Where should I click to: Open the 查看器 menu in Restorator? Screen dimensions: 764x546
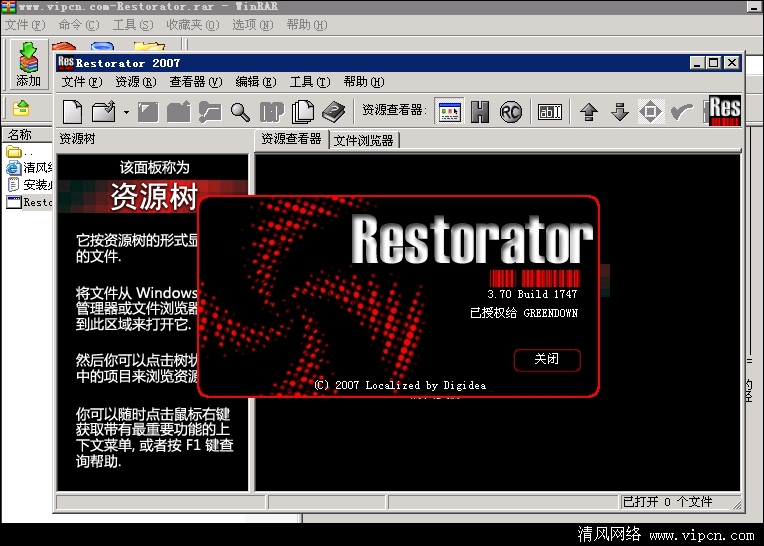pos(195,82)
